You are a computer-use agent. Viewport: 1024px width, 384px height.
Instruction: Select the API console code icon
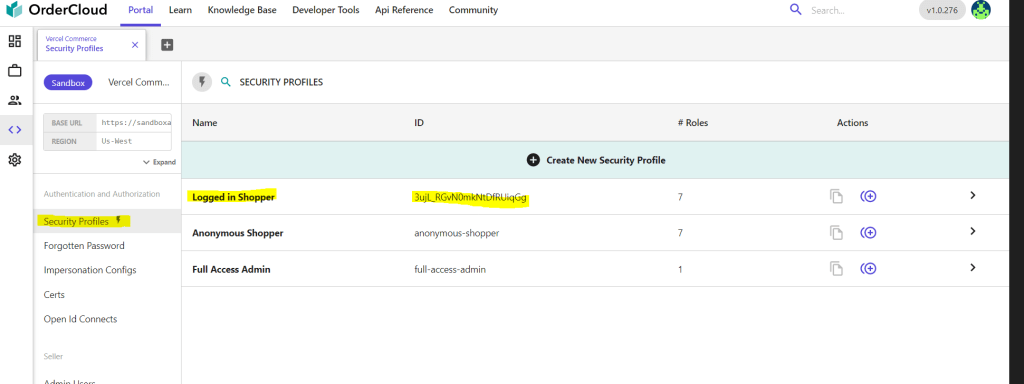[14, 129]
